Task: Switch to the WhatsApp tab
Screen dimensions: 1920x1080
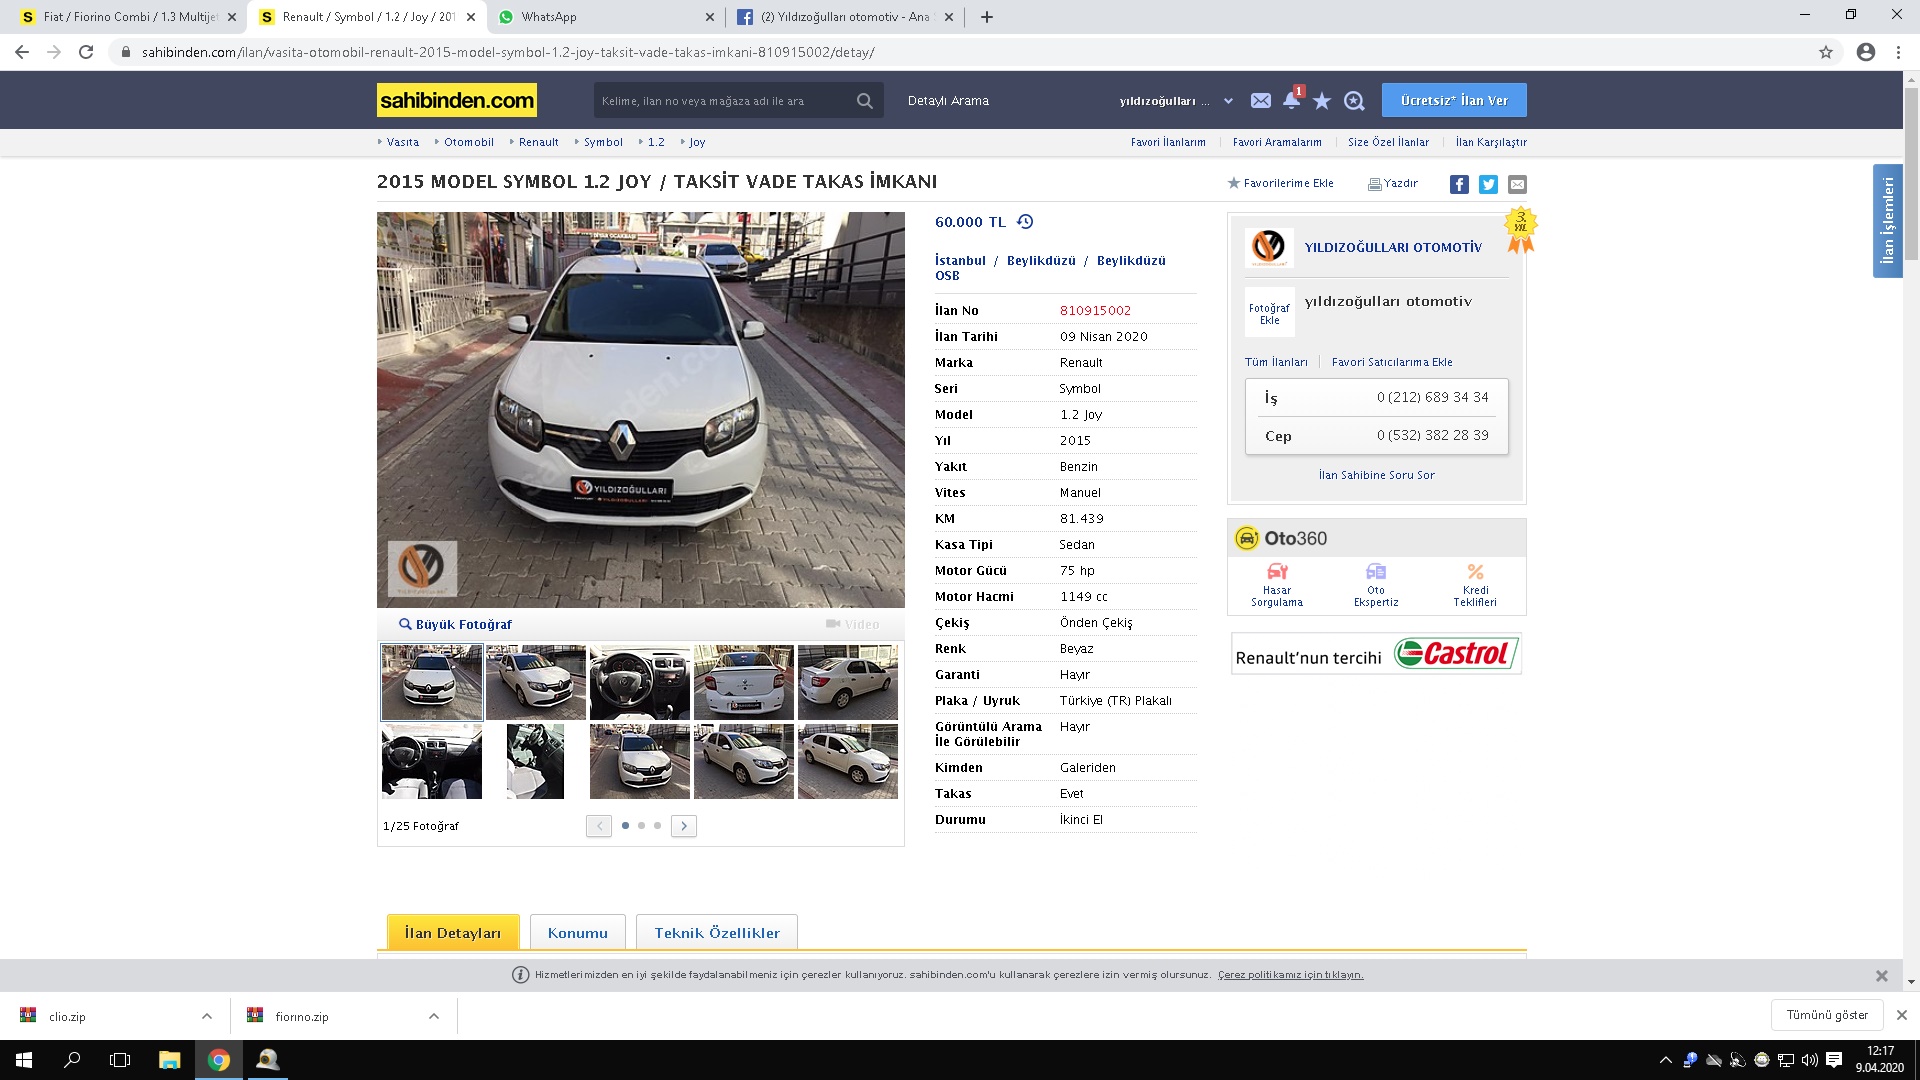Action: click(605, 17)
